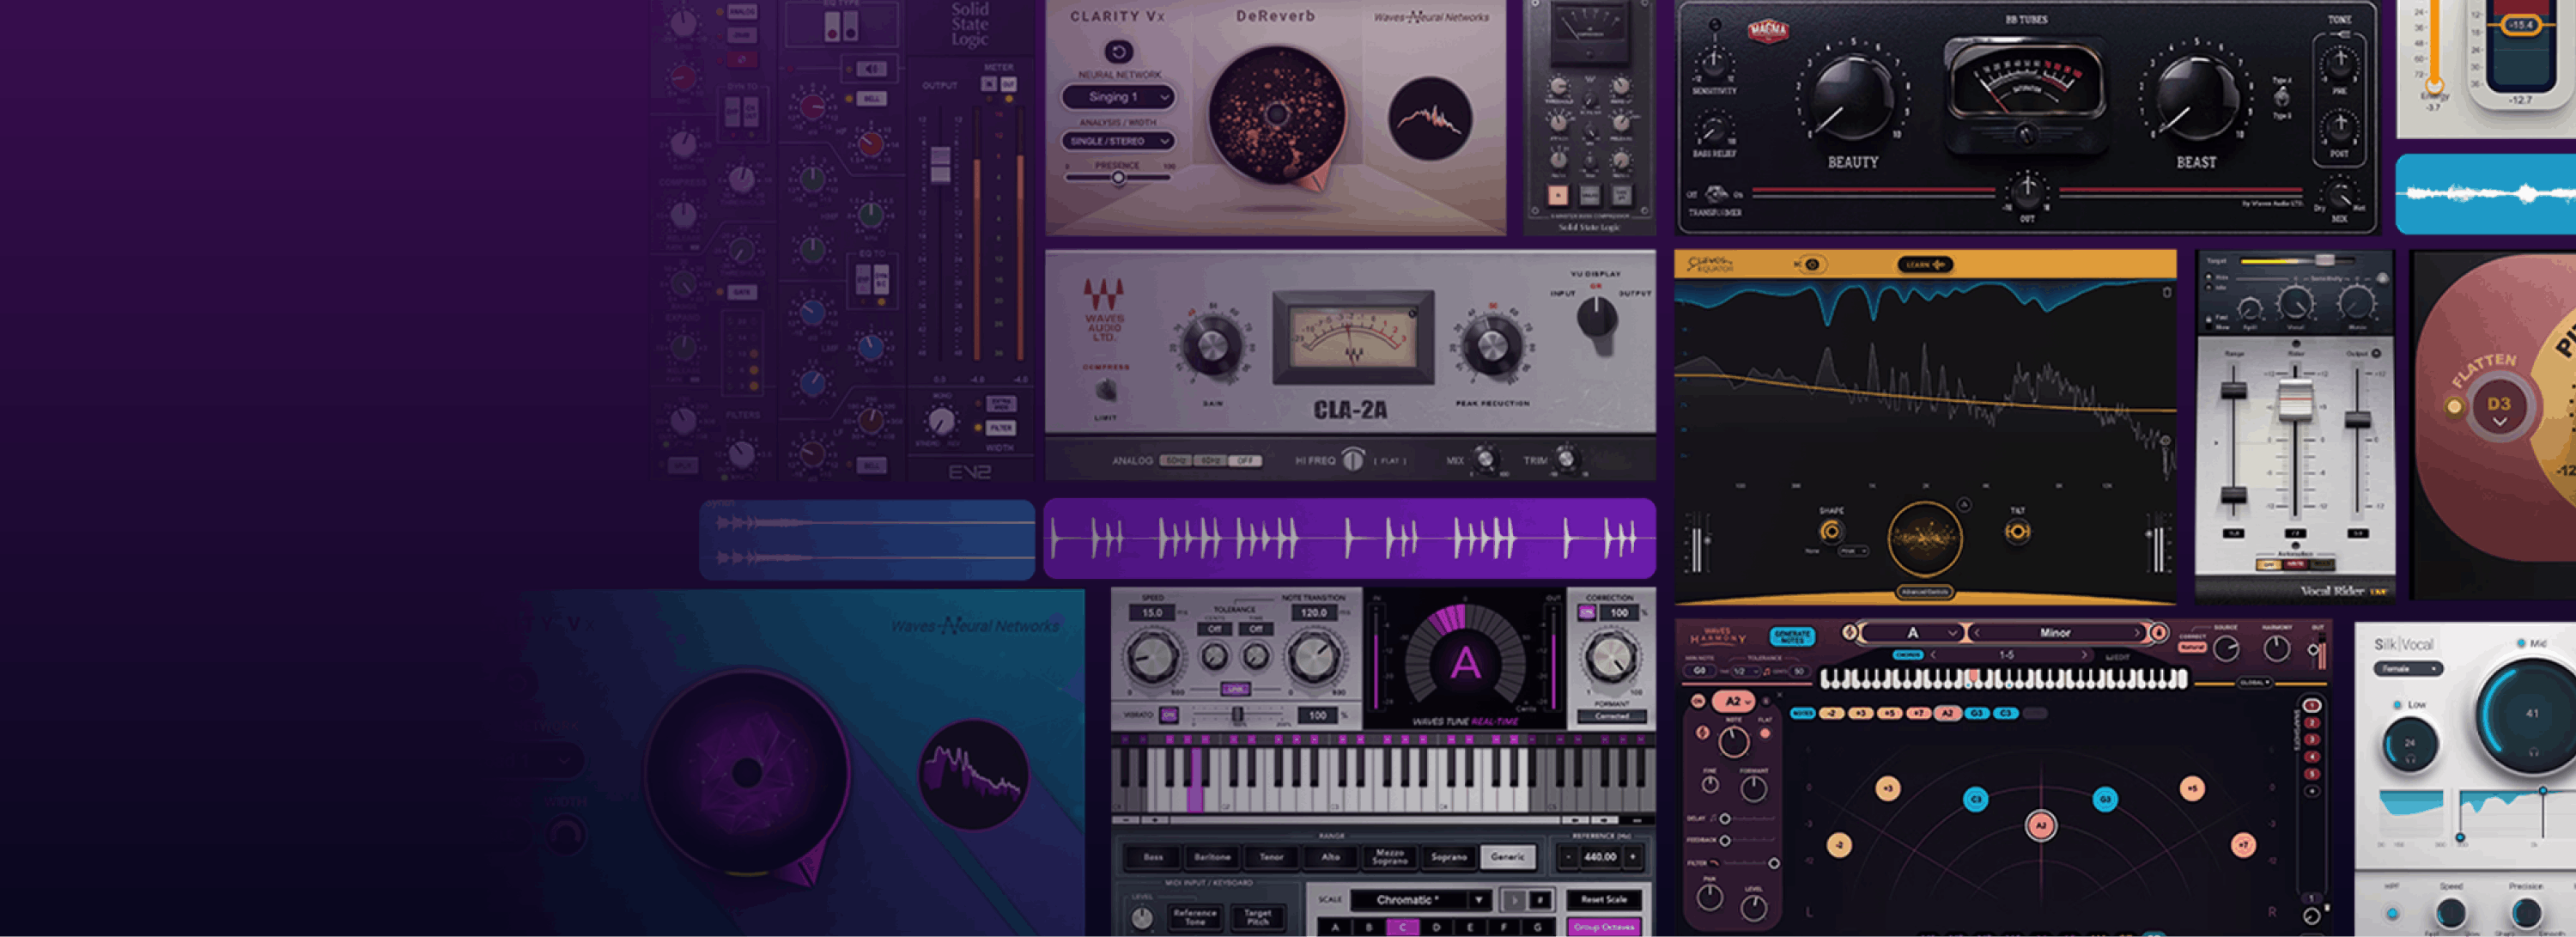Click the CLA-2A VU meter display
The height and width of the screenshot is (937, 2576).
[x=1353, y=338]
